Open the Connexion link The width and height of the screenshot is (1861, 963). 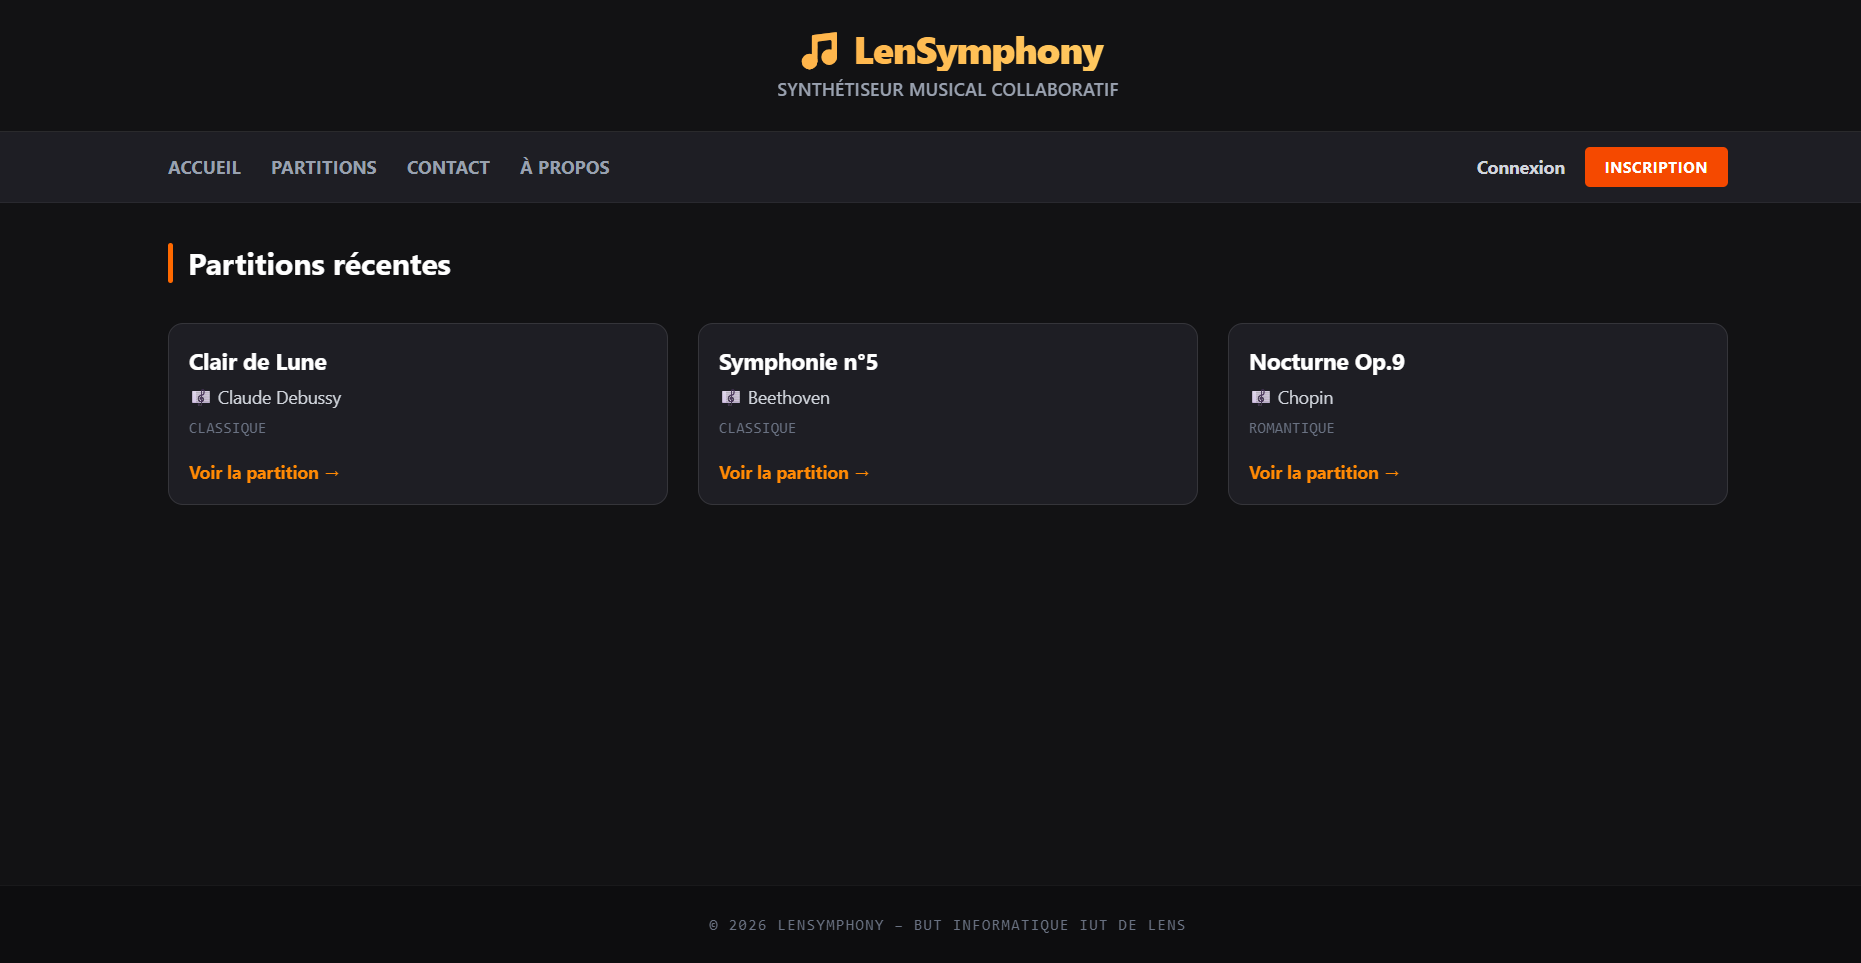1520,167
